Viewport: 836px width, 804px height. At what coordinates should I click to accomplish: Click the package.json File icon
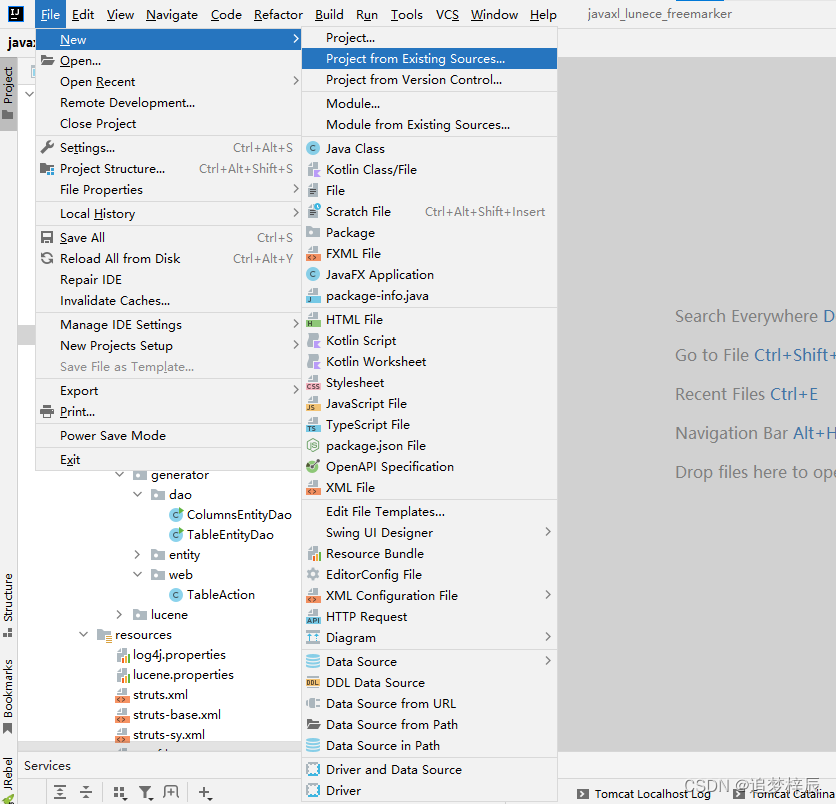[314, 446]
